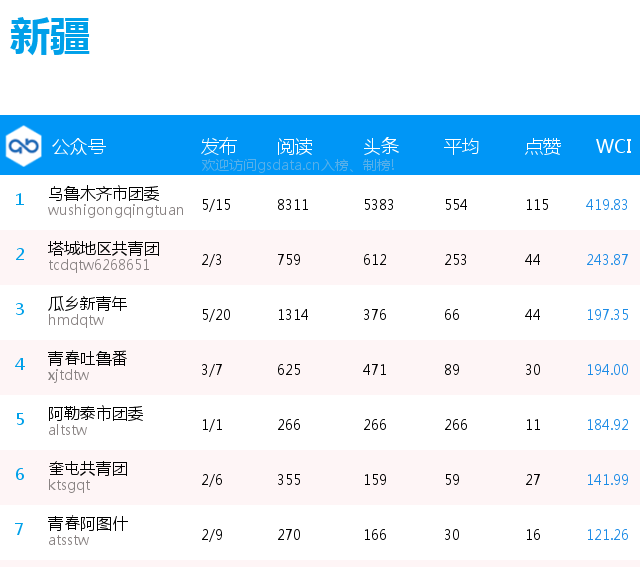Open the 瓜乡新青年 account name

(87, 303)
